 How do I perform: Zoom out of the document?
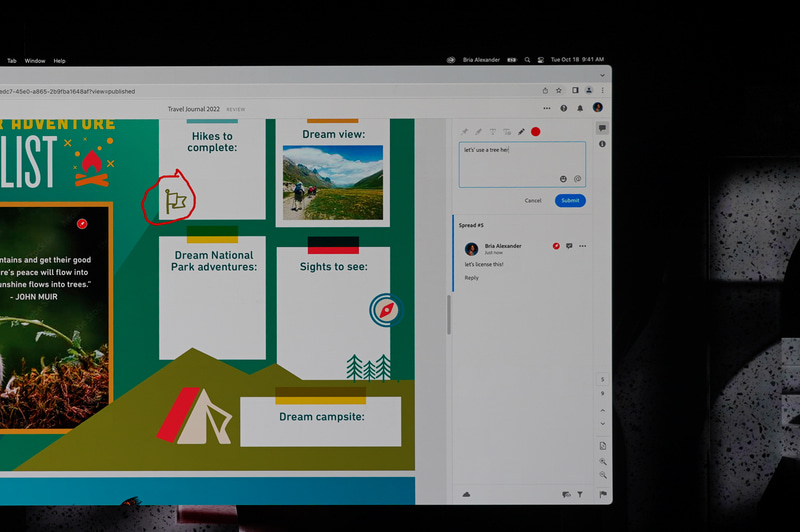click(x=603, y=475)
